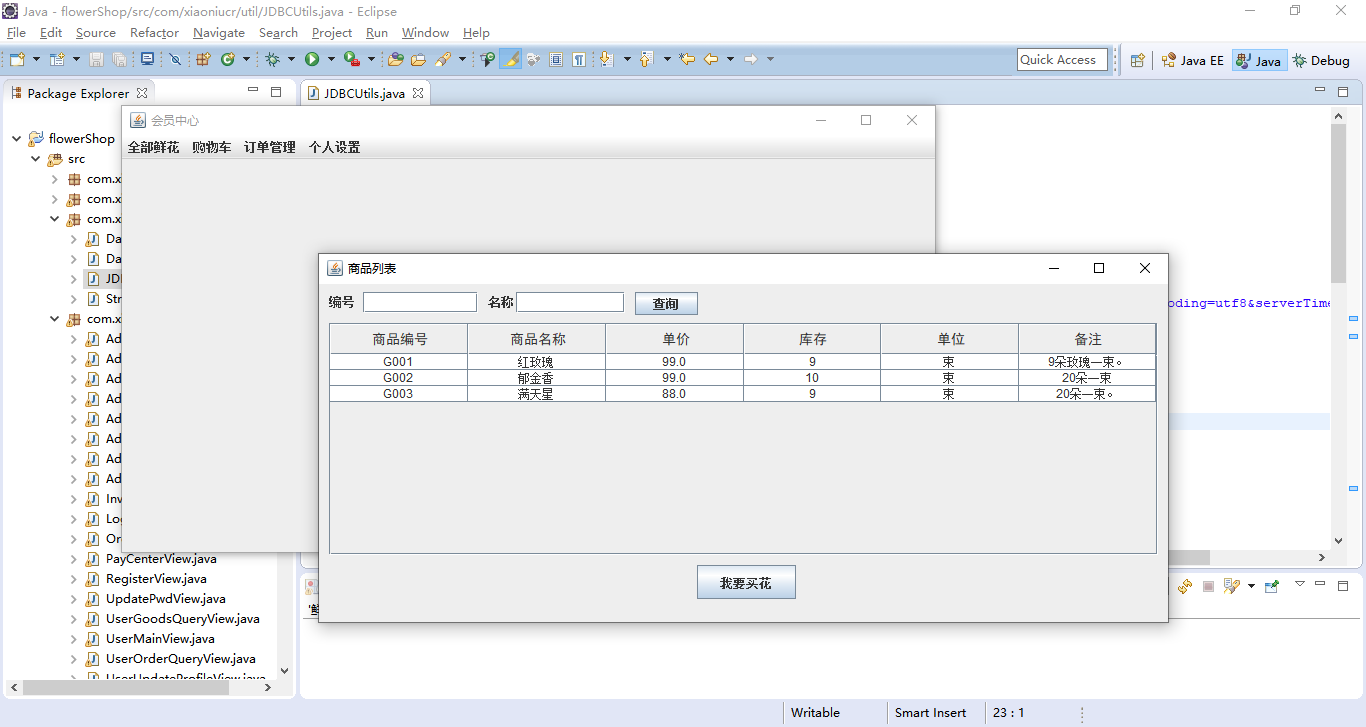Viewport: 1366px width, 727px height.
Task: Click the Back navigation arrow icon
Action: click(x=711, y=60)
